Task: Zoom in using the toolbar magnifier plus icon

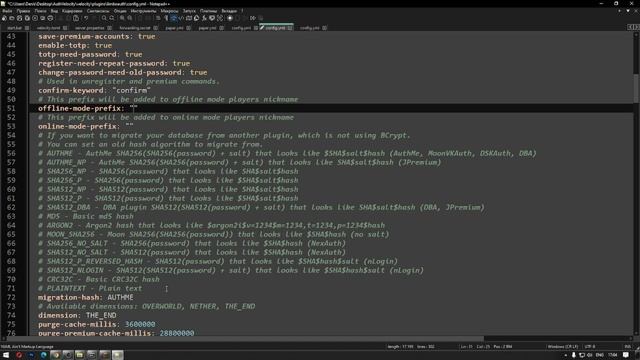Action: 122,18
